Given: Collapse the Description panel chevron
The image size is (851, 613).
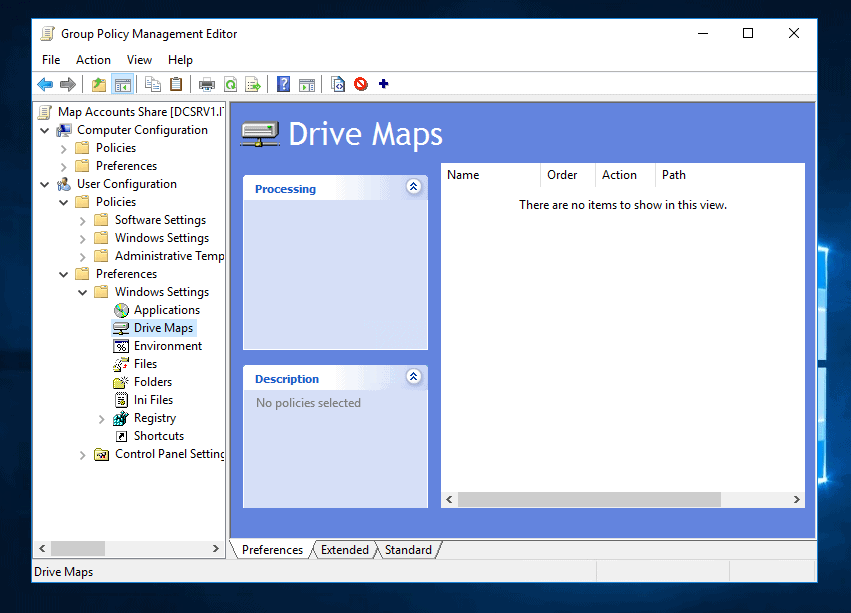Looking at the screenshot, I should tap(414, 377).
